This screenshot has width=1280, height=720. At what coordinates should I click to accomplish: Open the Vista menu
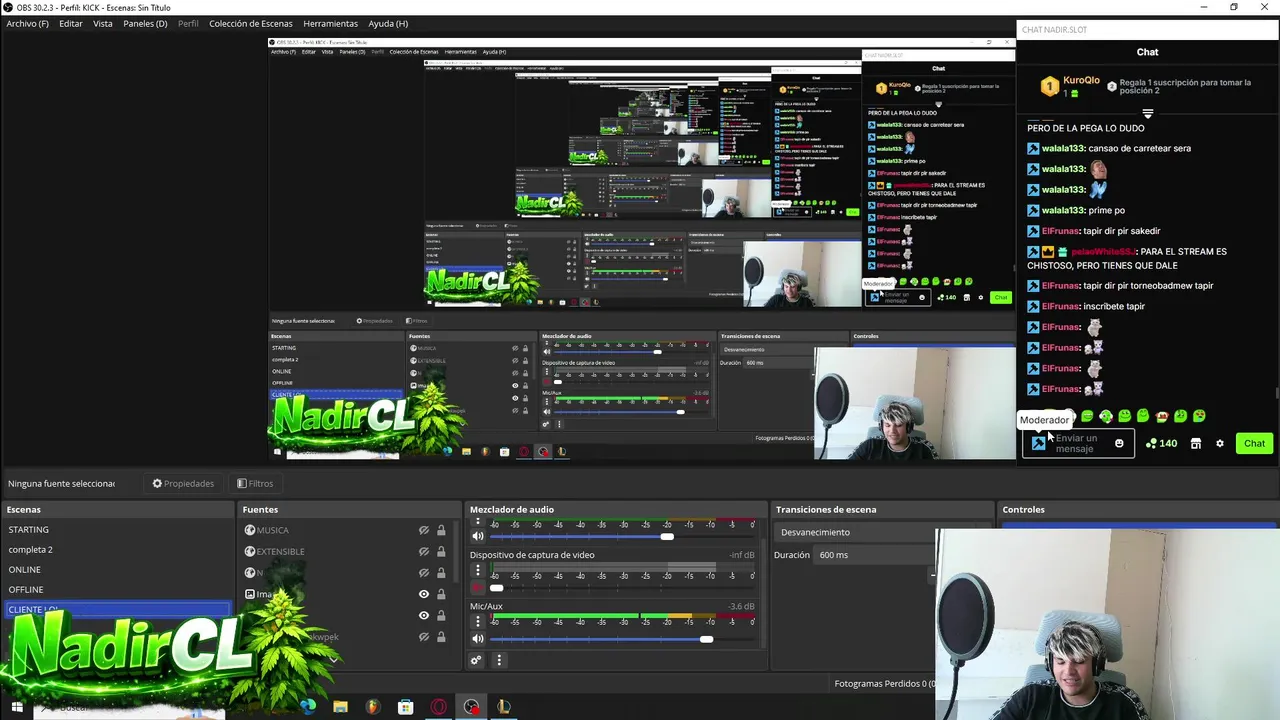[x=103, y=23]
